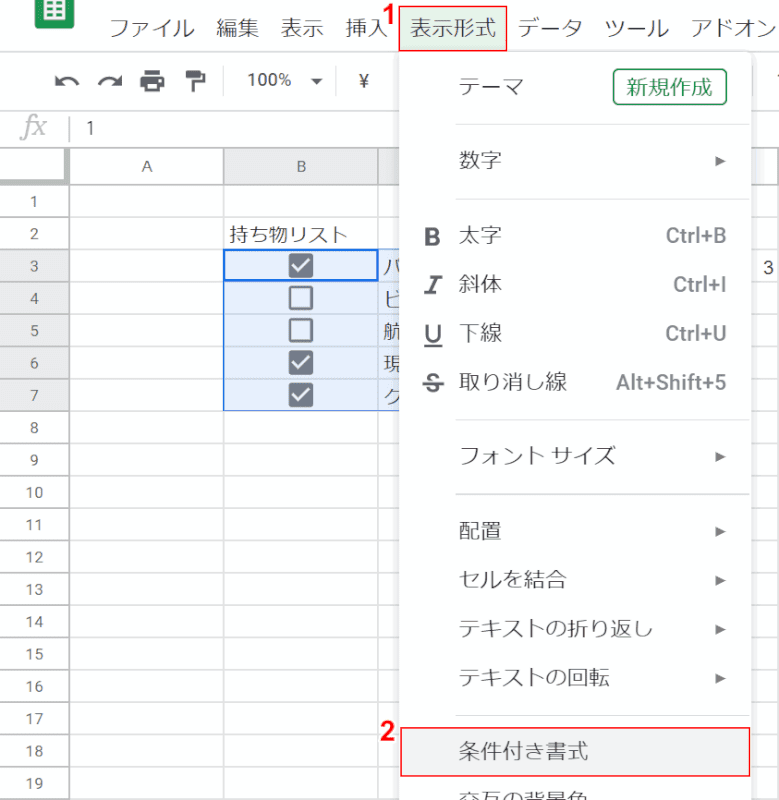
Task: Expand the セルを結合 submenu
Action: (575, 580)
